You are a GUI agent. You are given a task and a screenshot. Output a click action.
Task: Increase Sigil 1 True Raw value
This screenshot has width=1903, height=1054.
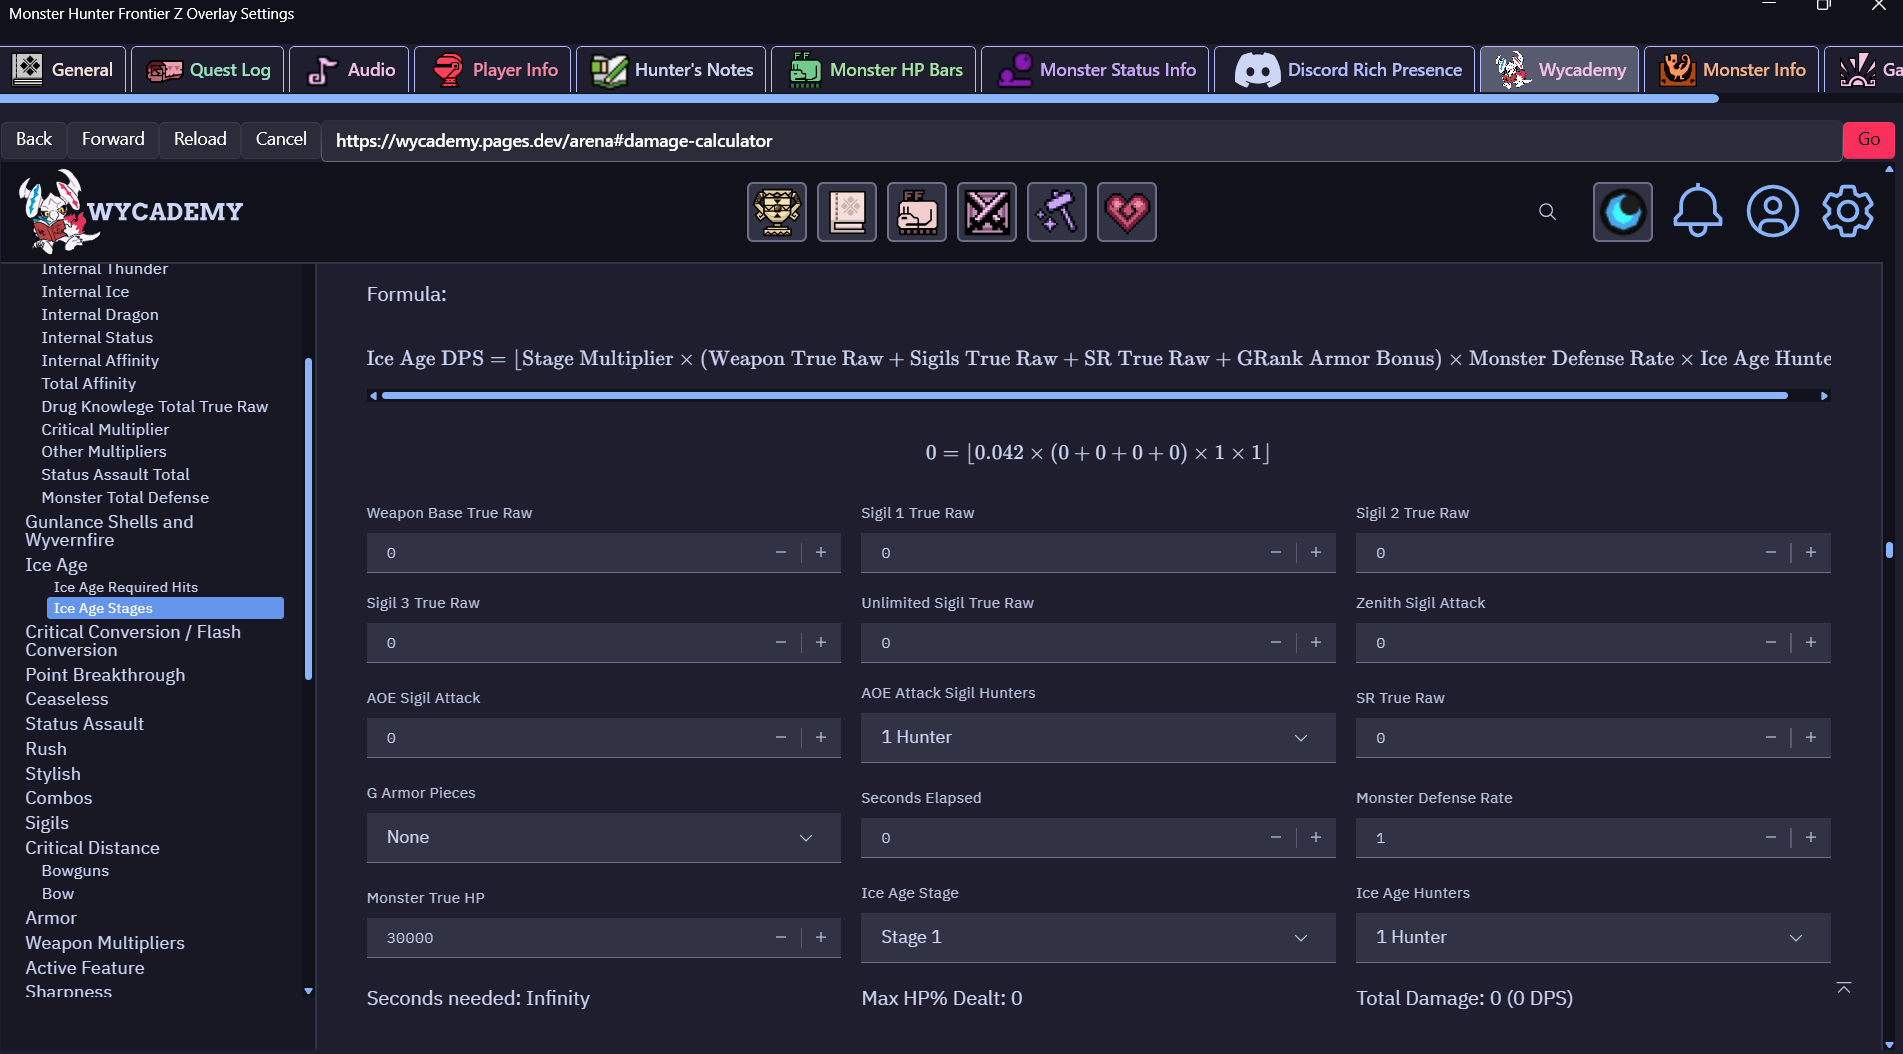point(1316,552)
